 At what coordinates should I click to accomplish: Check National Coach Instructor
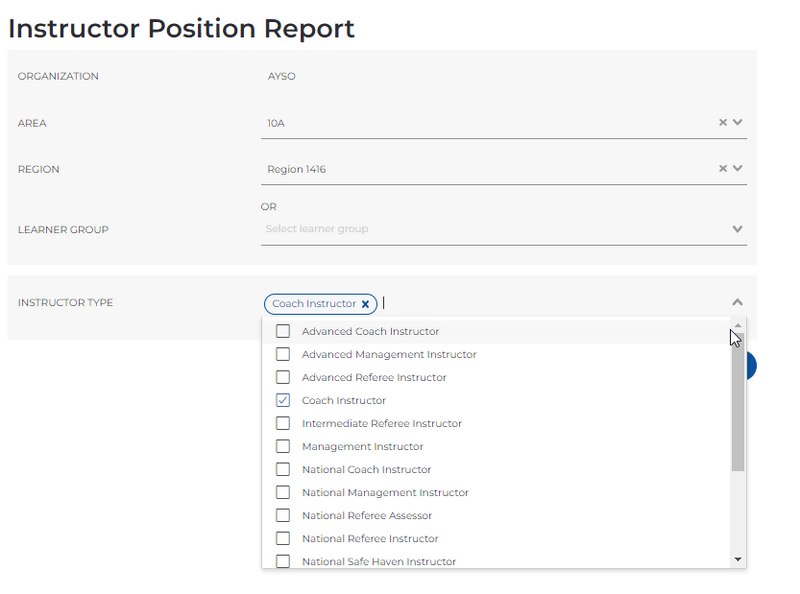point(283,469)
